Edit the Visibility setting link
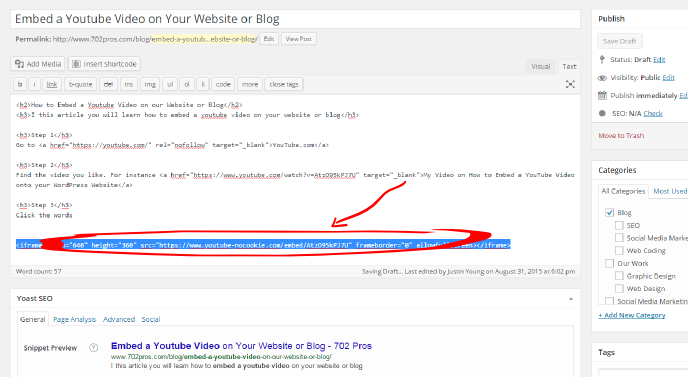 [x=668, y=78]
